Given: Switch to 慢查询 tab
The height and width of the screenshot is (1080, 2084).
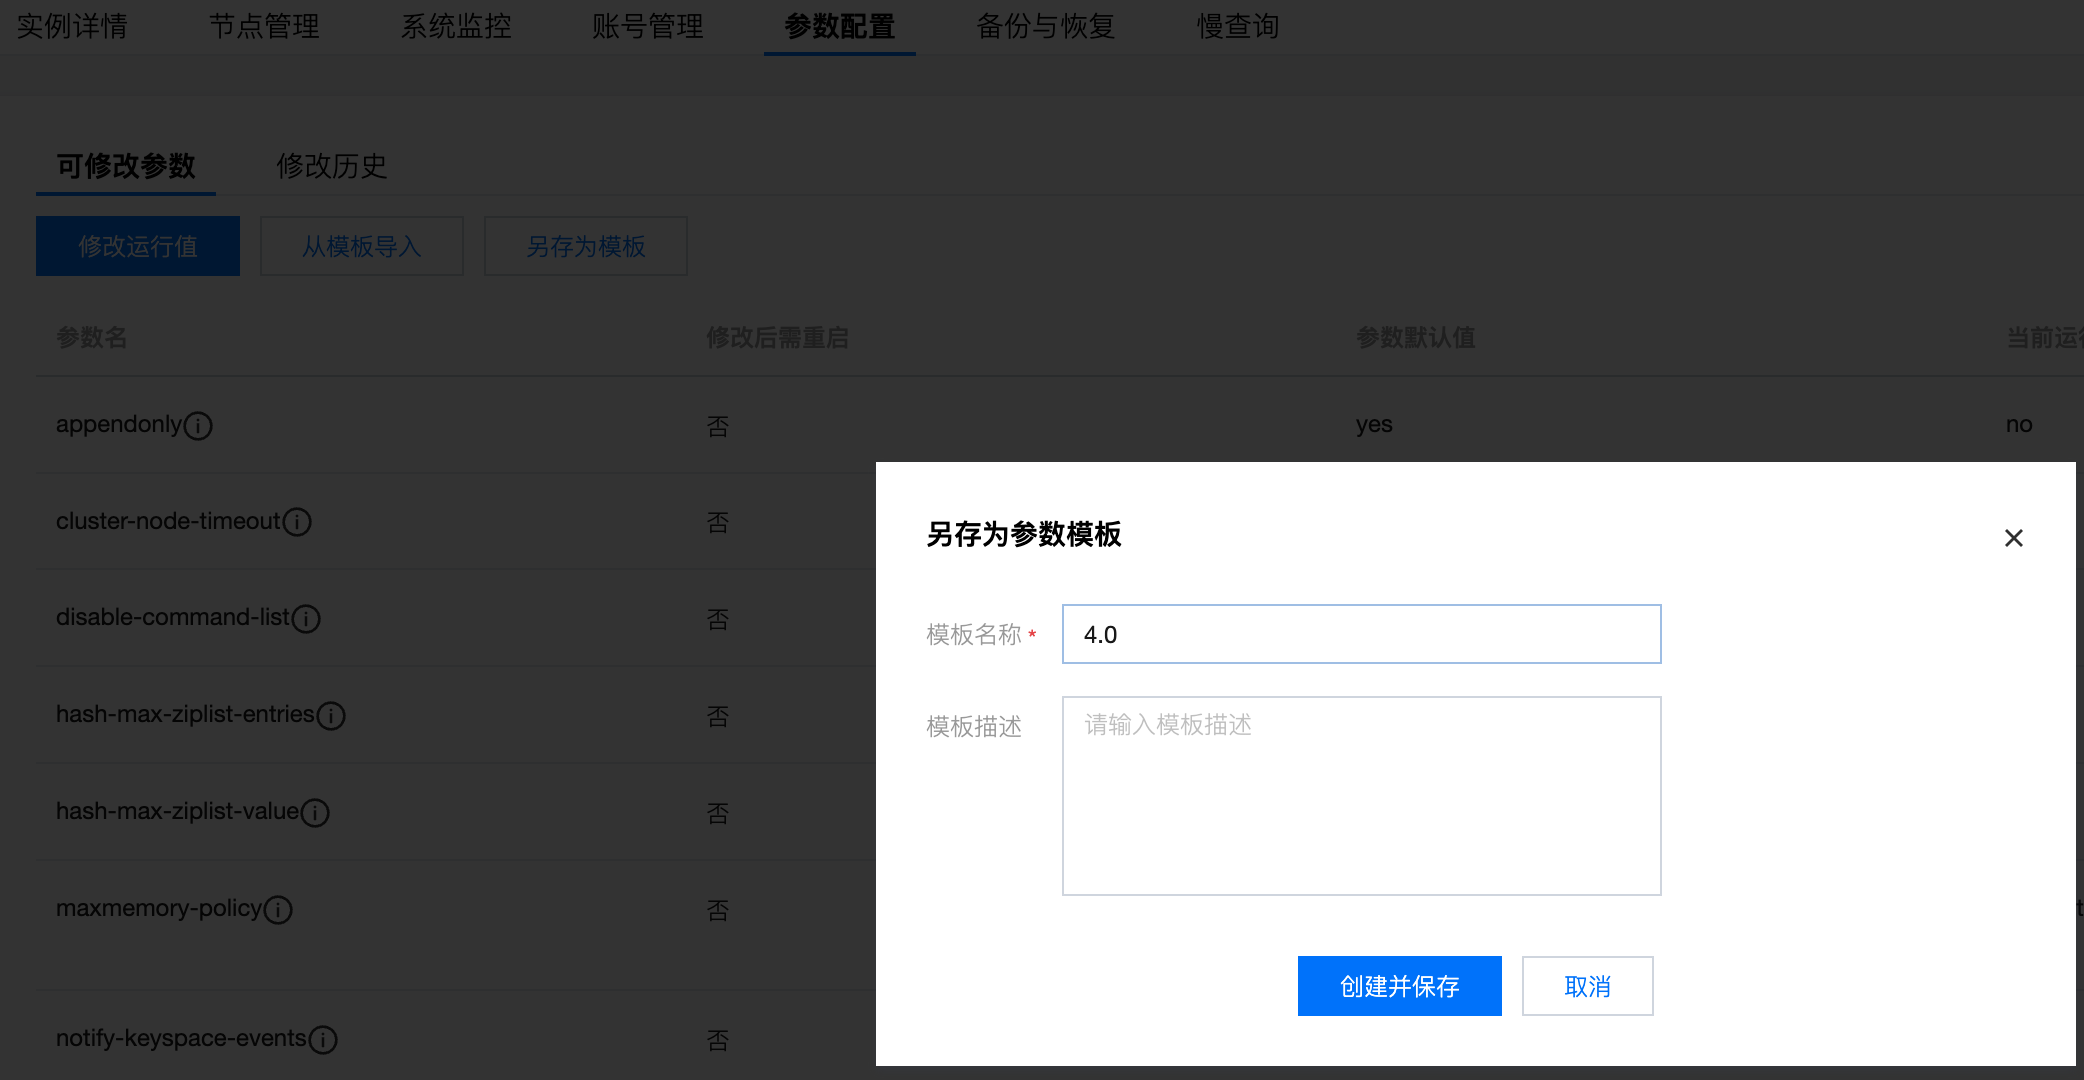Looking at the screenshot, I should pos(1238,26).
